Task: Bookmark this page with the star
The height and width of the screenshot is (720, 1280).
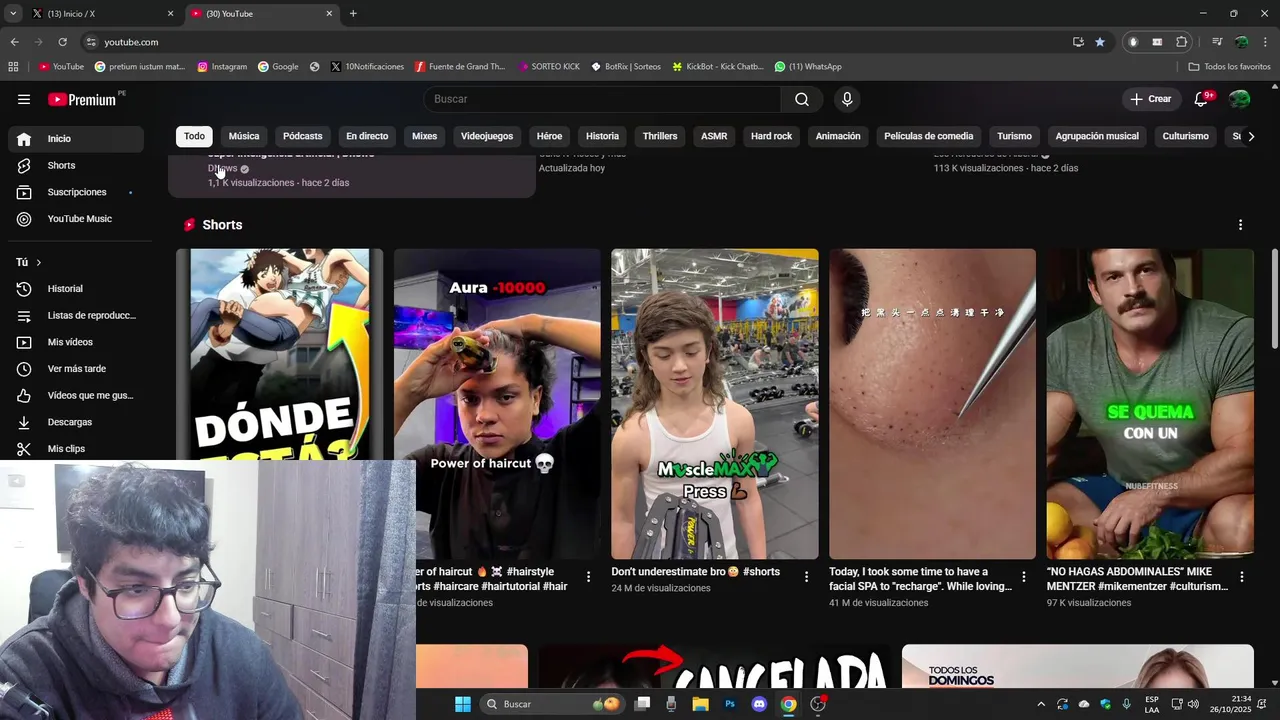Action: (1100, 42)
